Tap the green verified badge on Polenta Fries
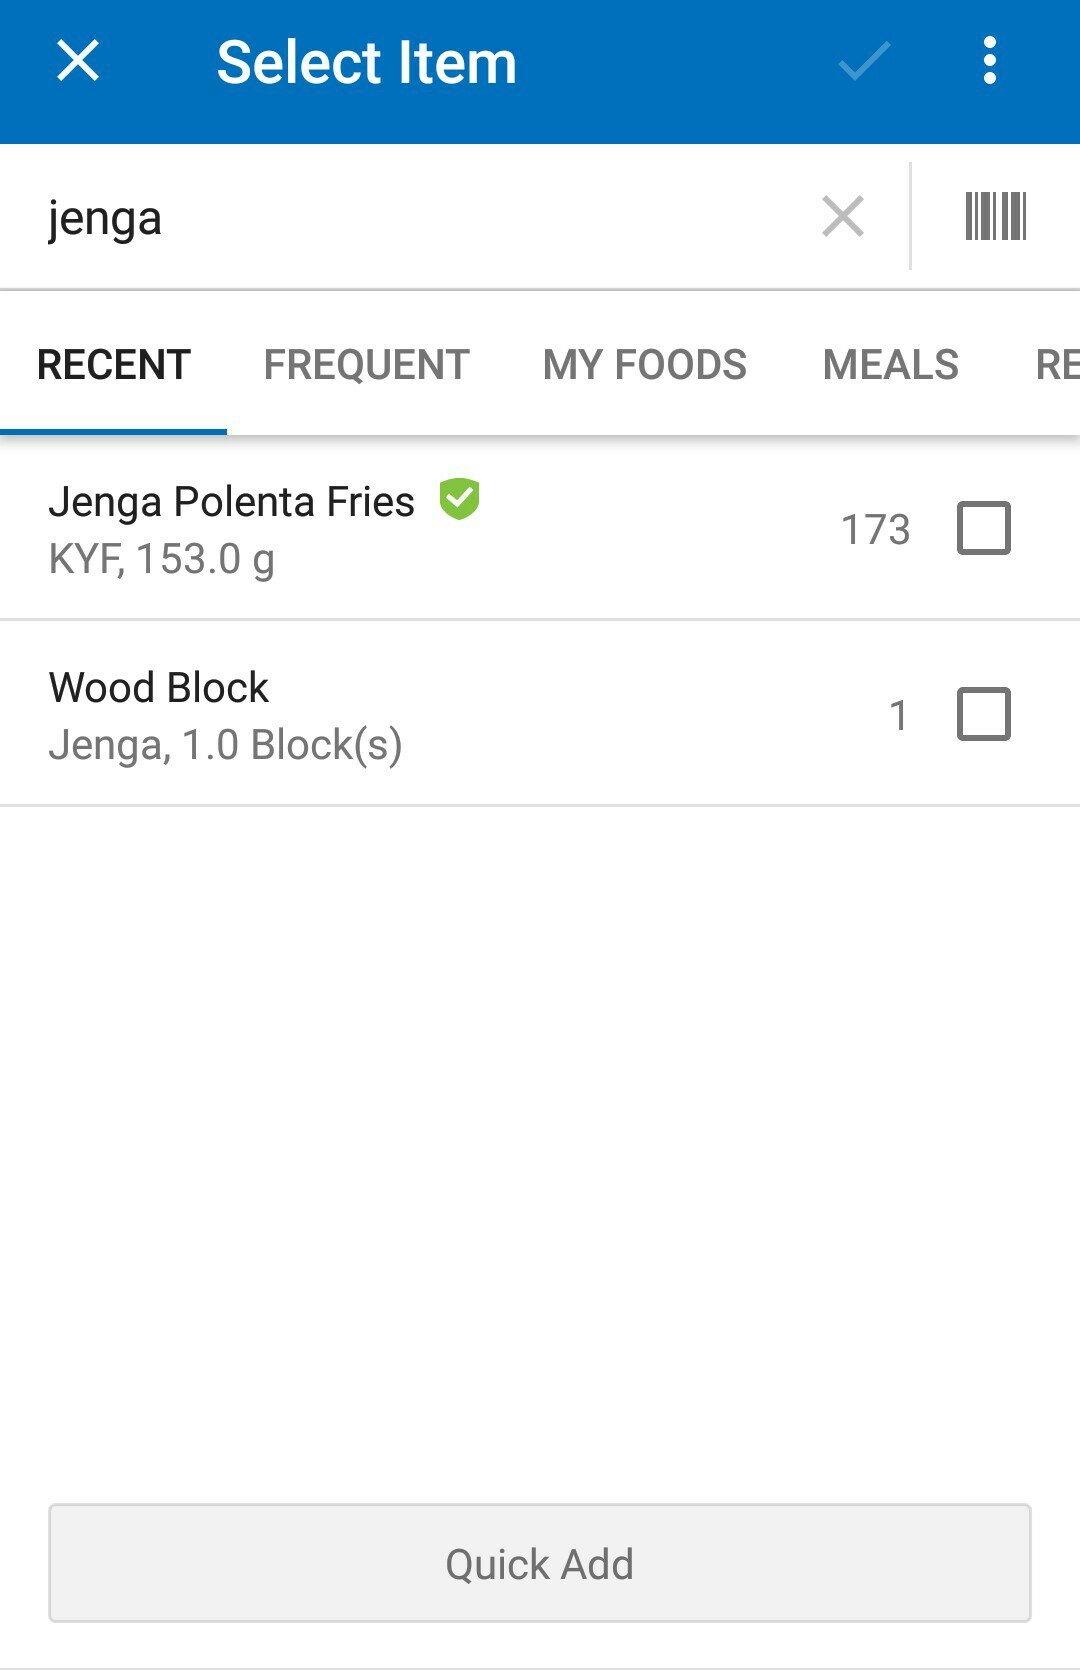The width and height of the screenshot is (1080, 1670). click(x=460, y=499)
